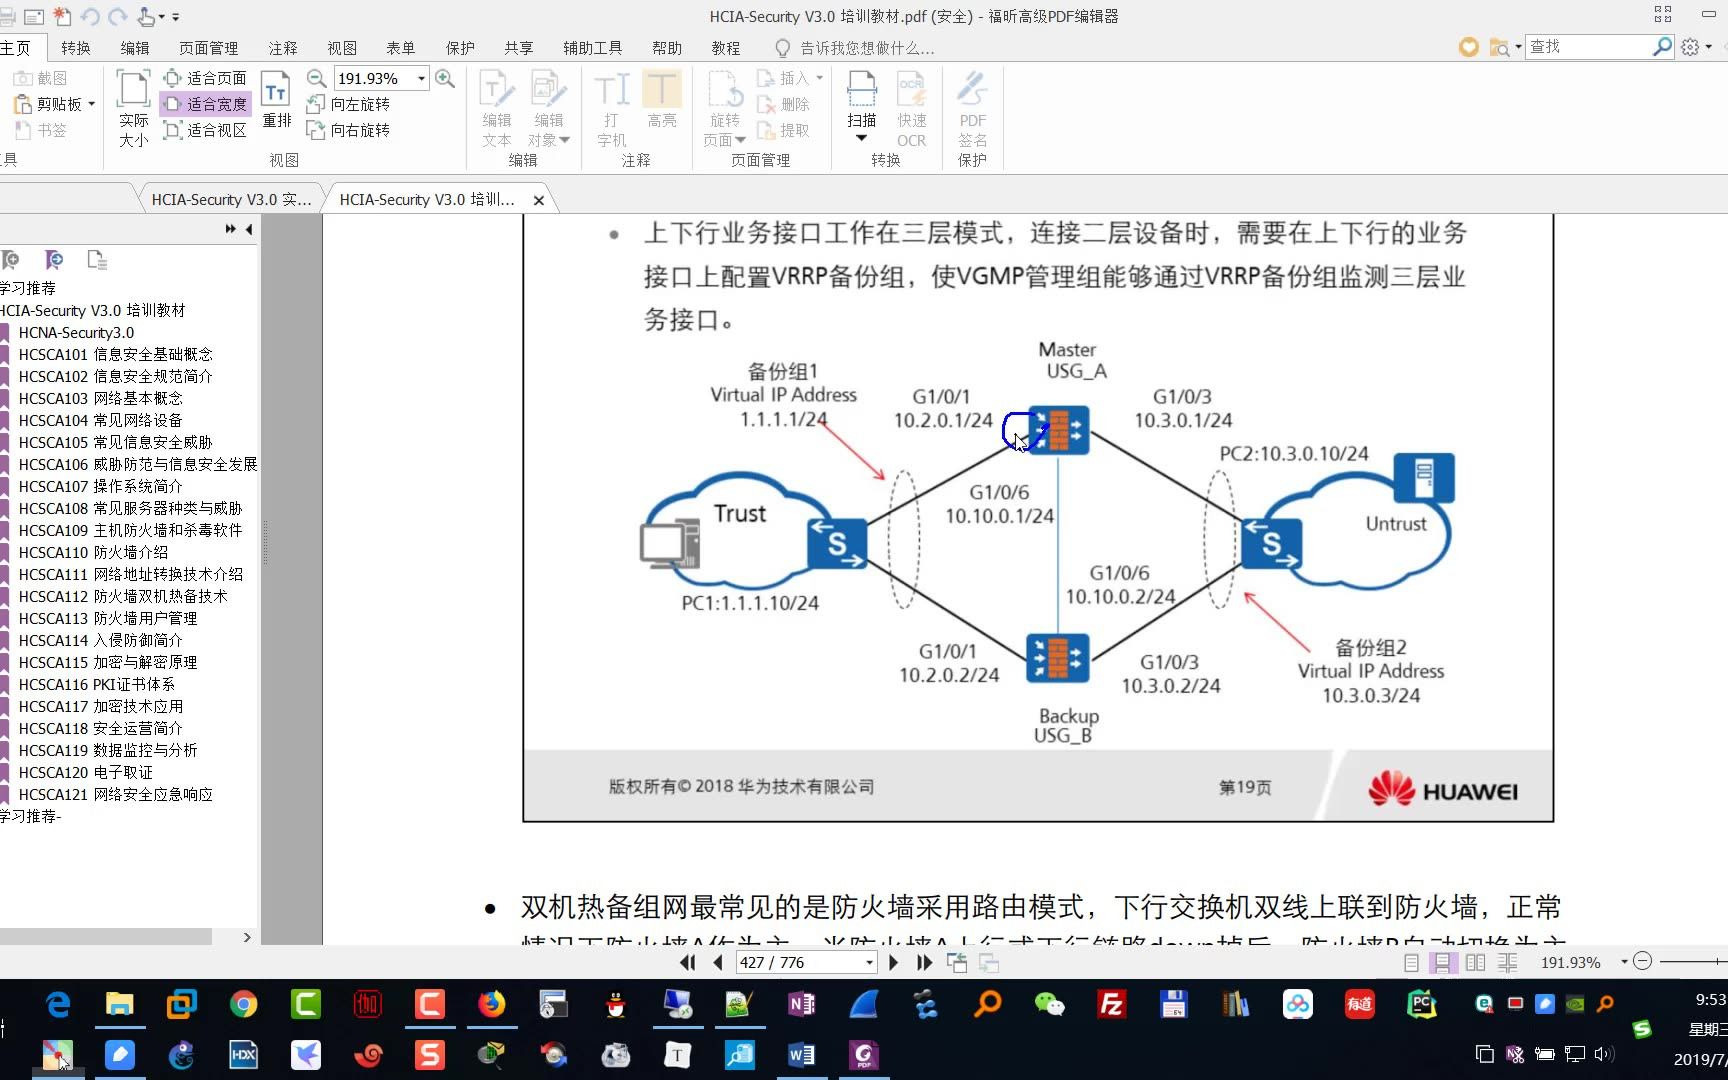Viewport: 1728px width, 1080px height.
Task: Click Extract (提取) pages
Action: click(783, 130)
